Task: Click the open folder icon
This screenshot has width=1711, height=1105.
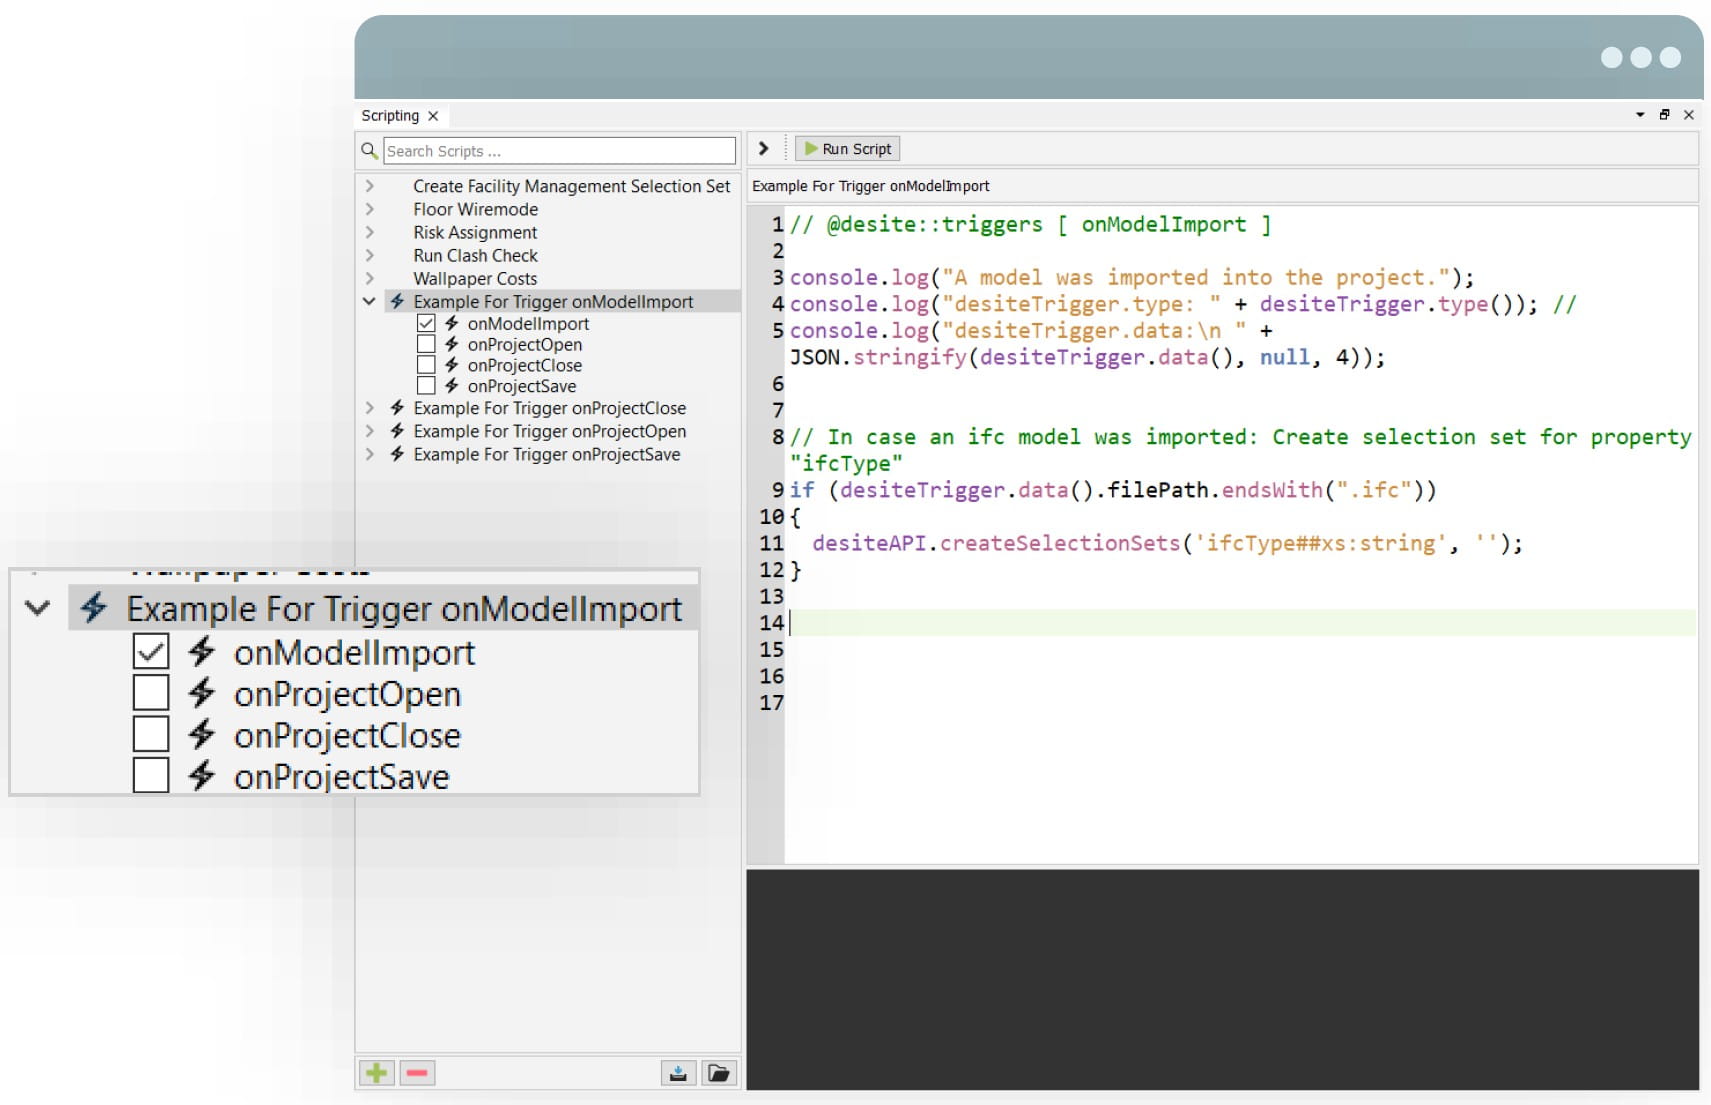Action: [x=718, y=1073]
